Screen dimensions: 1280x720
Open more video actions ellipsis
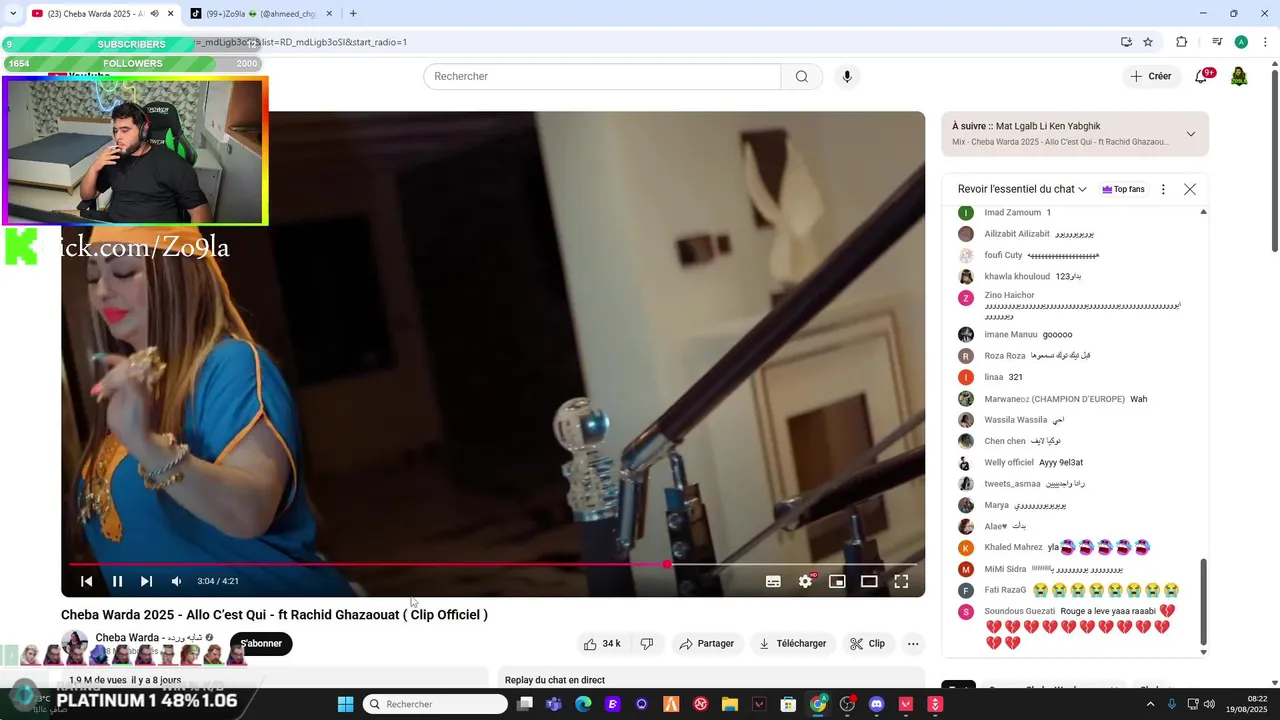(913, 644)
